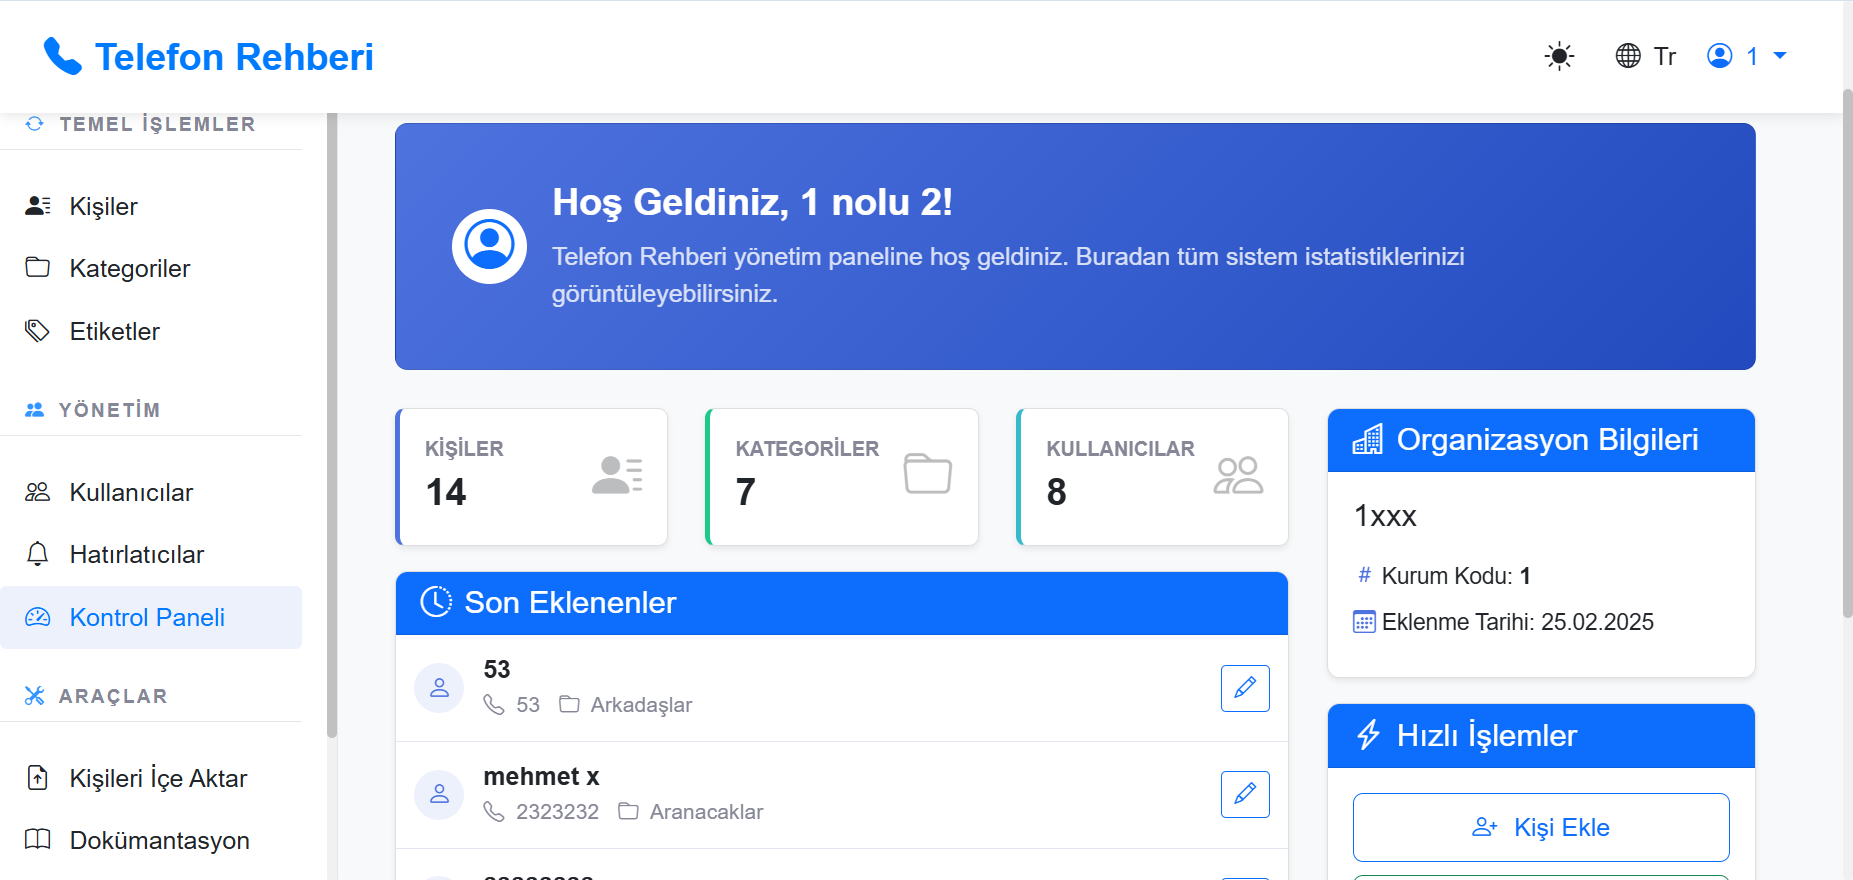Click the Kişiler contact-list icon in sidebar
Screen dimensions: 1853x880
pyautogui.click(x=38, y=206)
